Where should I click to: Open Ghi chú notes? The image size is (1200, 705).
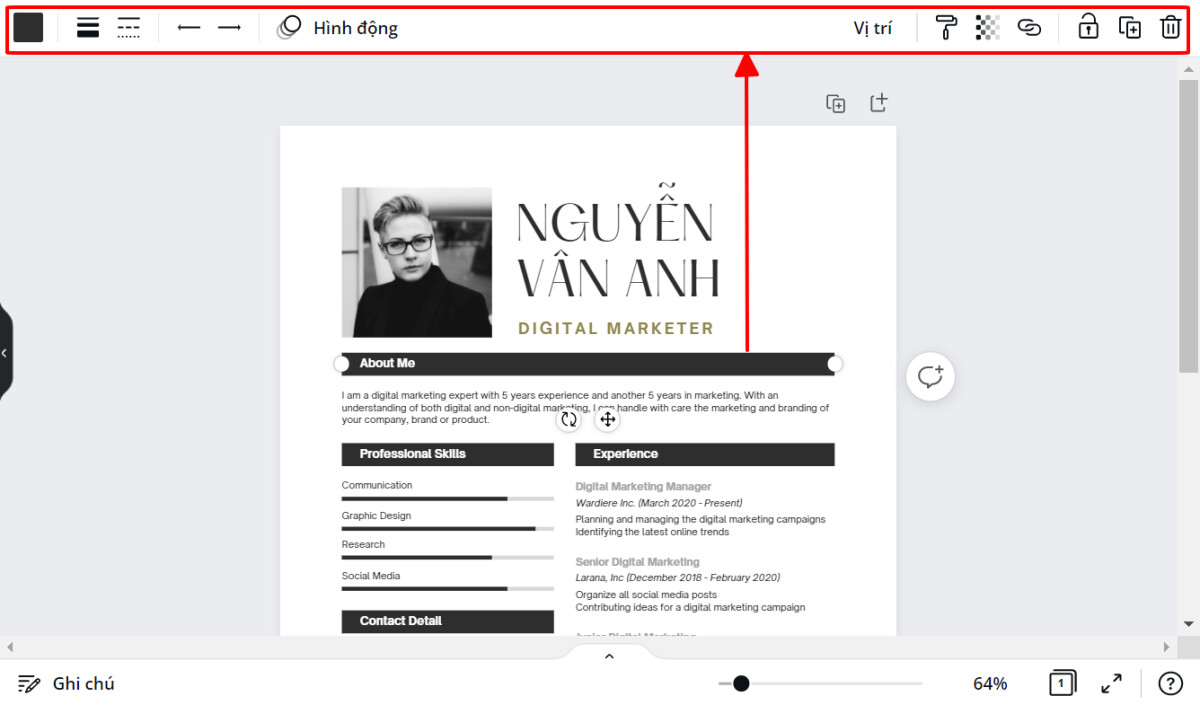[66, 684]
